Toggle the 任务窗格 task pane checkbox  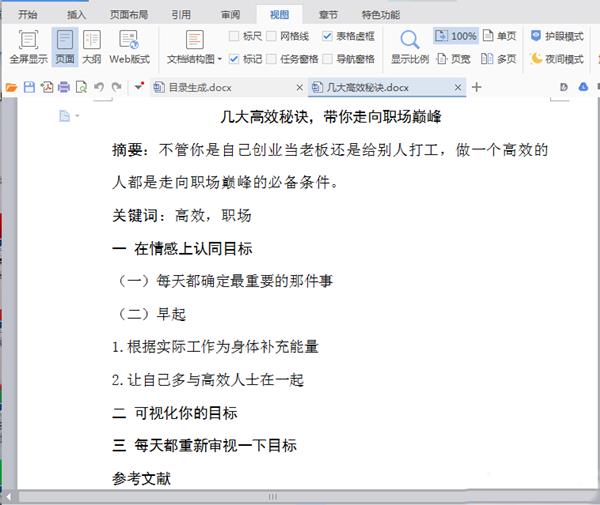(271, 59)
